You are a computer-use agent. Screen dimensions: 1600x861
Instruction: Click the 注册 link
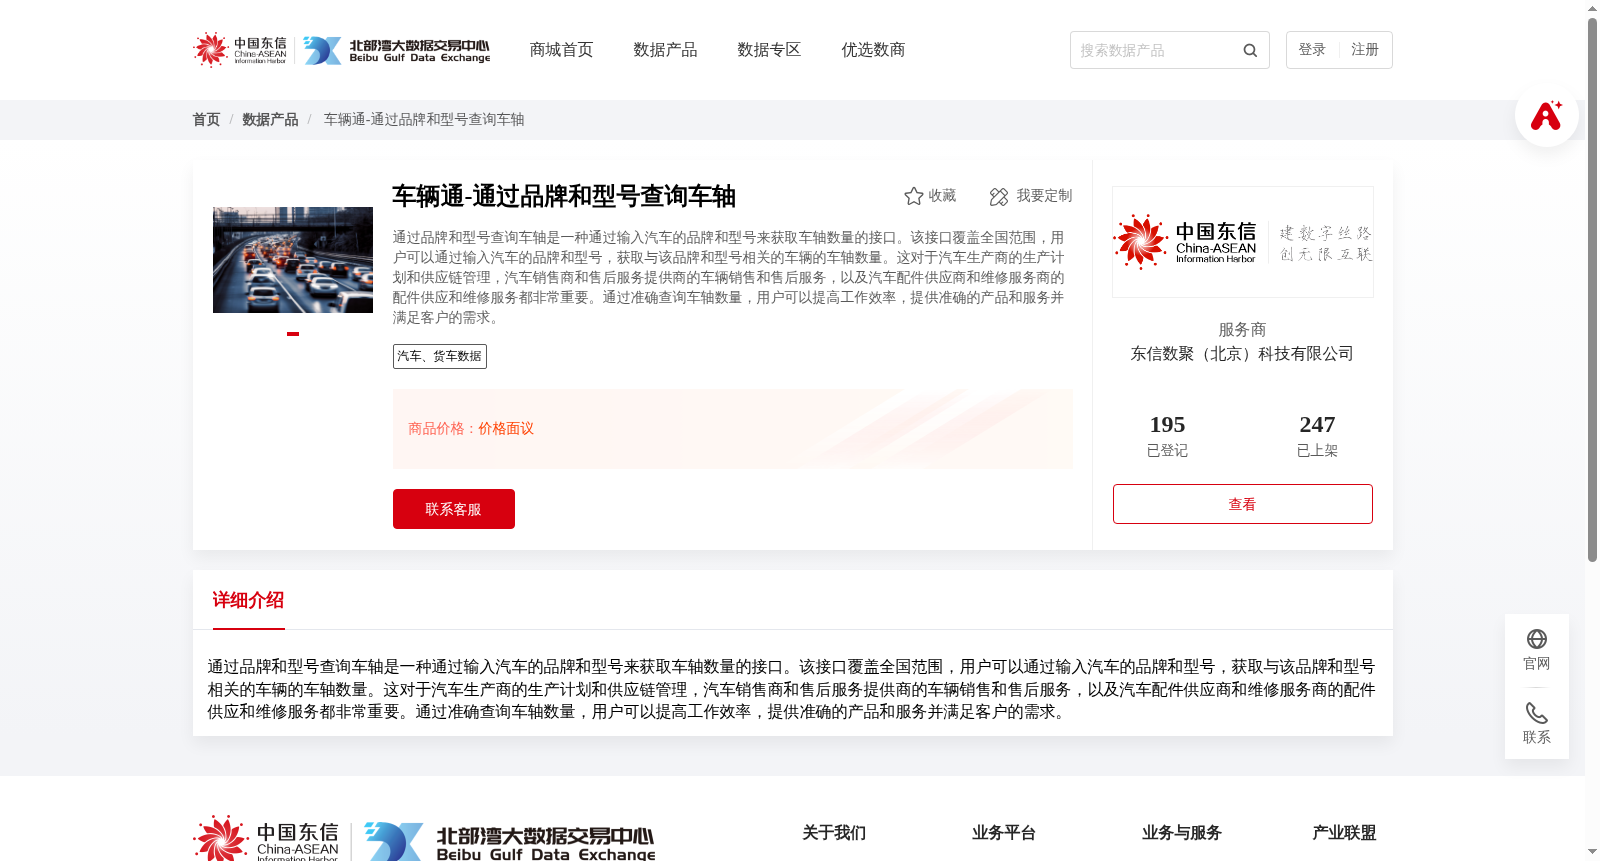1365,50
